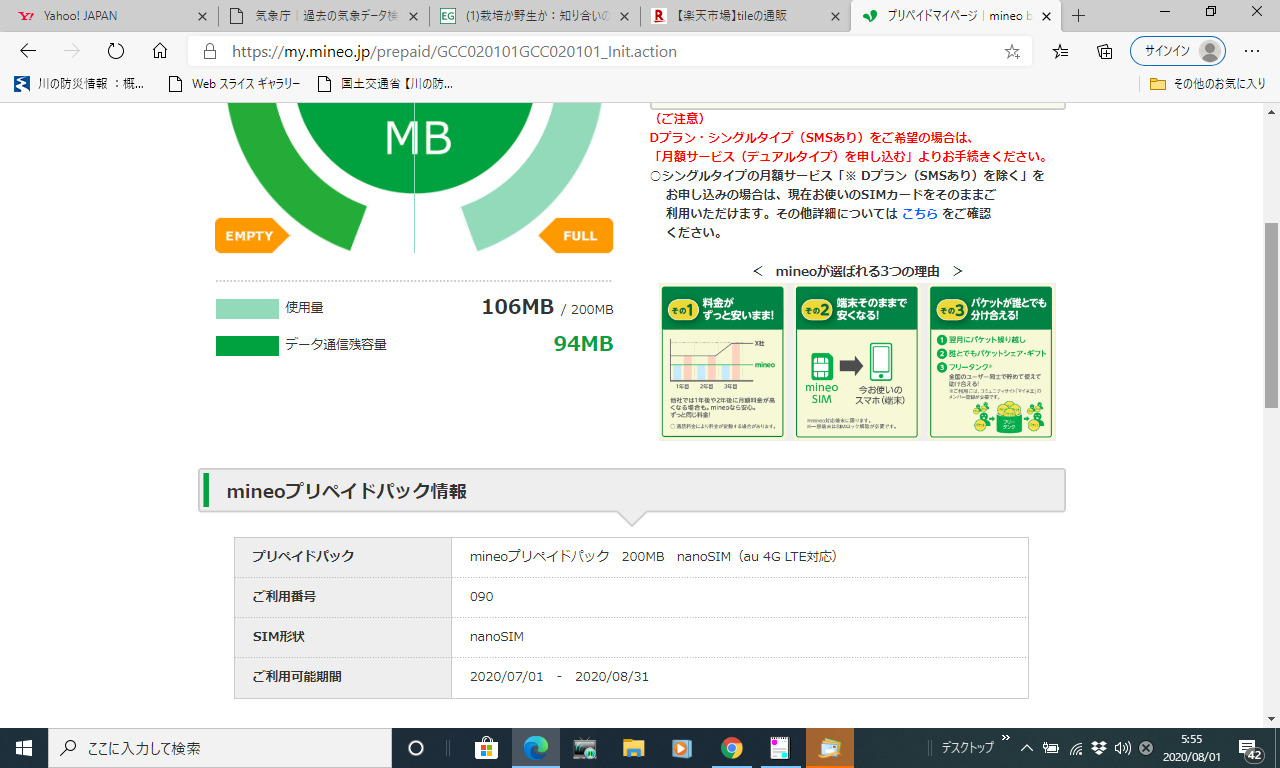The height and width of the screenshot is (768, 1280).
Task: Open Google Chrome from the taskbar
Action: point(732,748)
